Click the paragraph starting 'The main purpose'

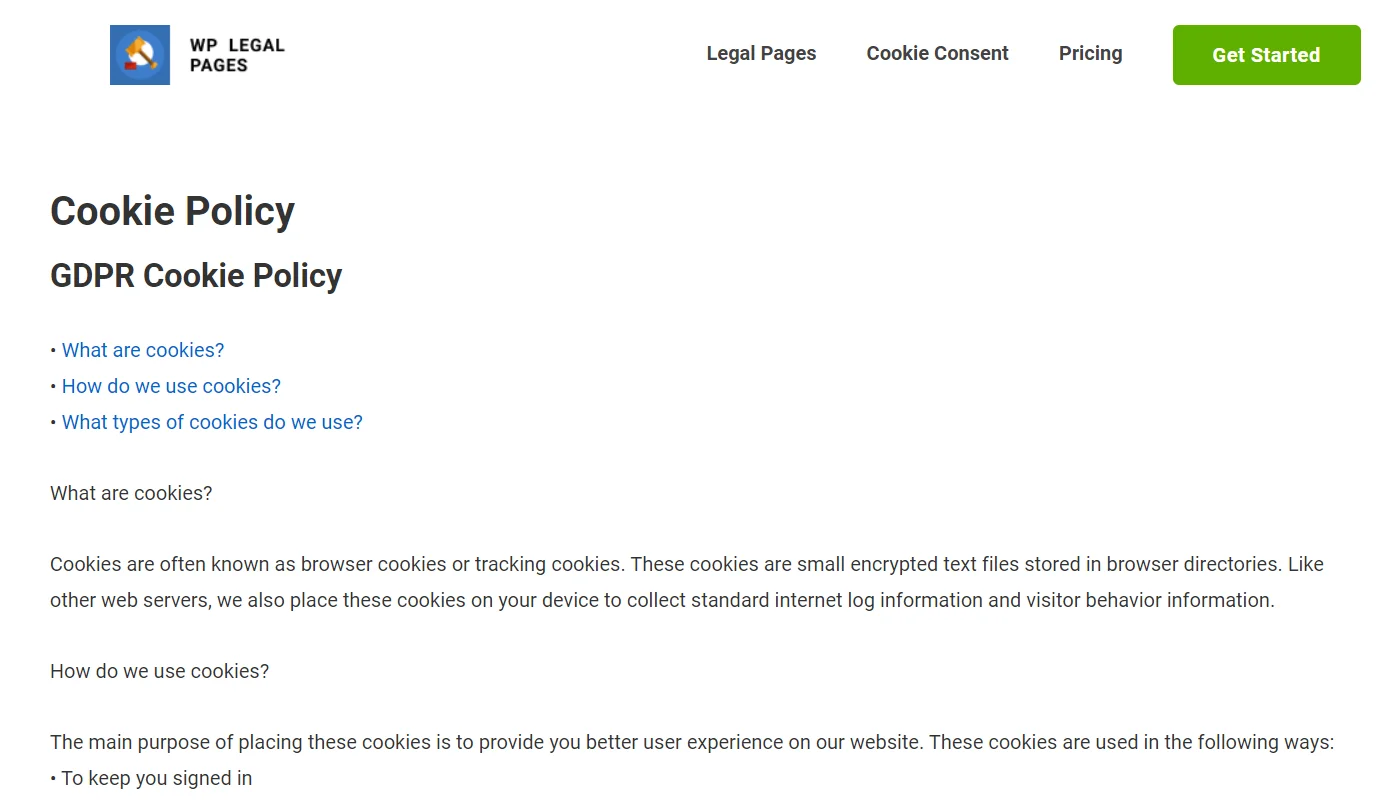point(691,742)
